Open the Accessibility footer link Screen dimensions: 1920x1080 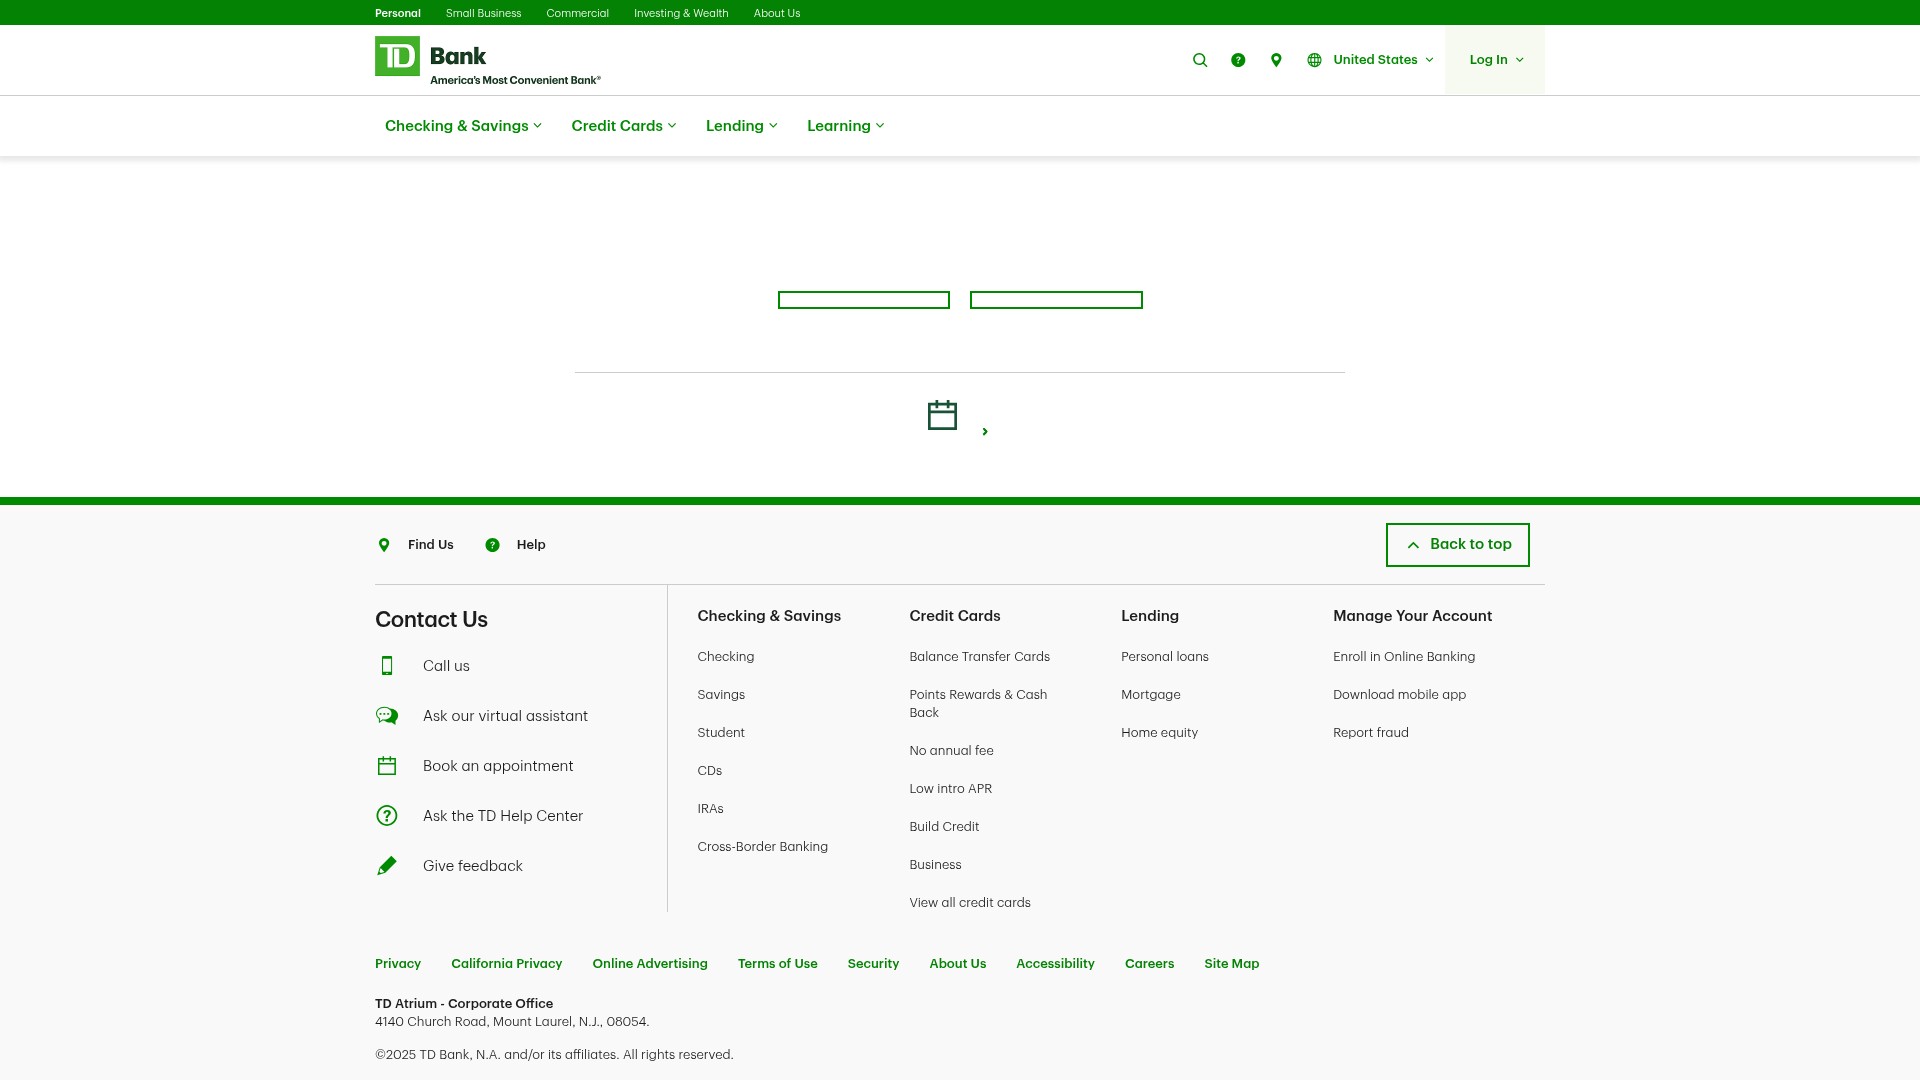(1056, 964)
